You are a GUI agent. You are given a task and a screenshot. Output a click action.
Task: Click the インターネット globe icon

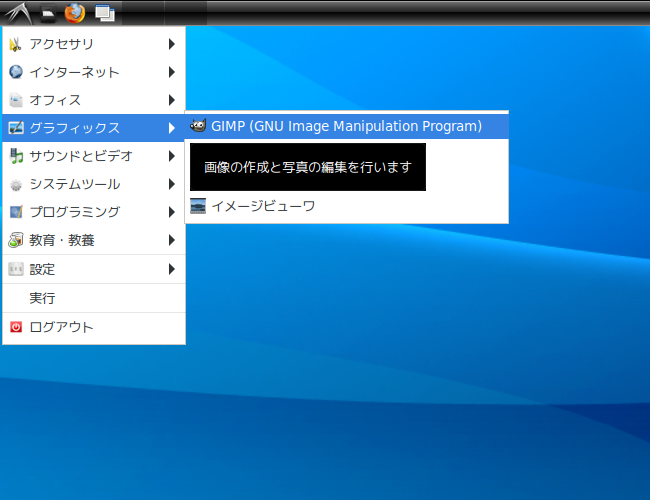coord(16,72)
